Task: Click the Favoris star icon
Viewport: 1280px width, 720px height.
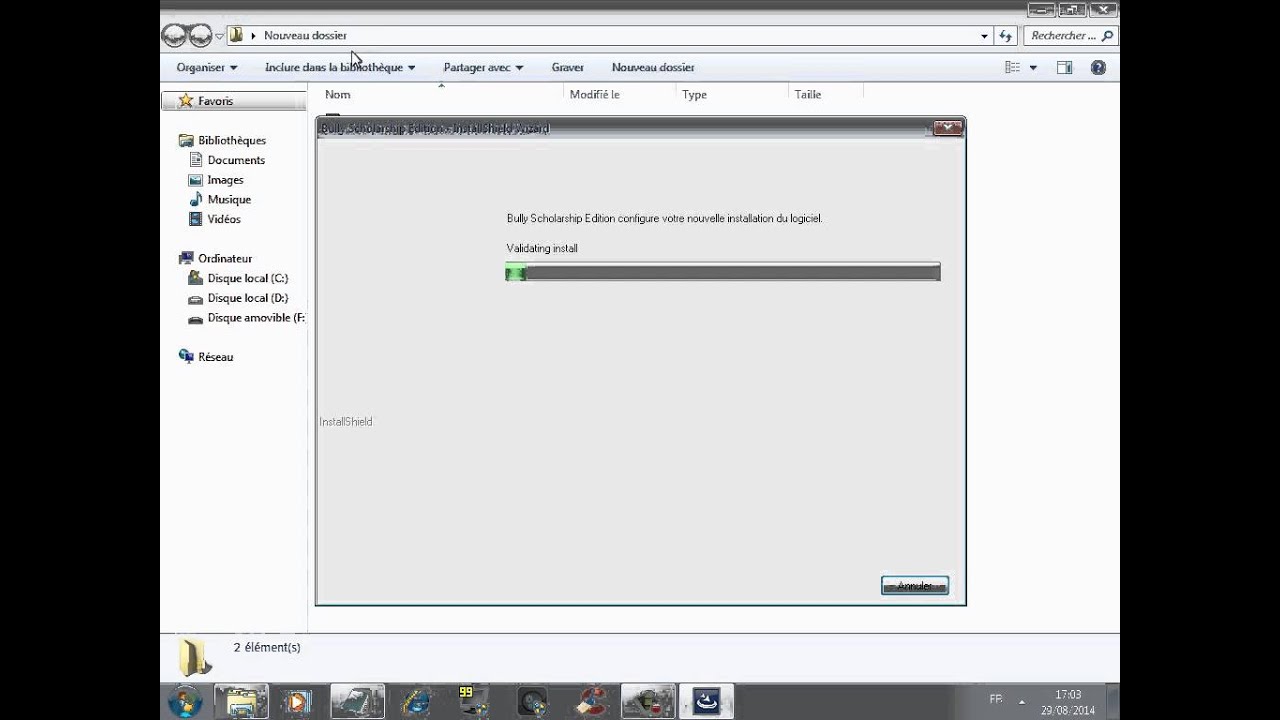Action: [185, 101]
